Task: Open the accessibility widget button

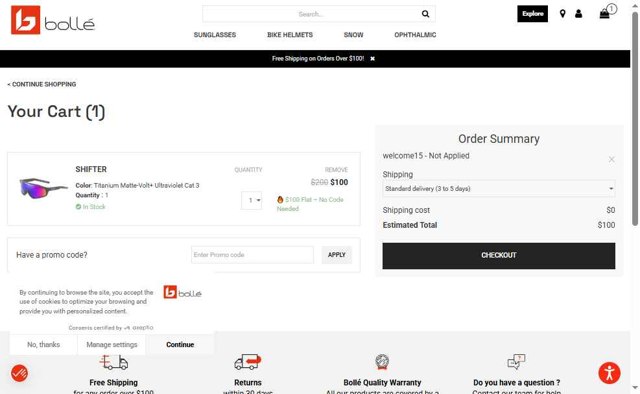Action: coord(609,373)
